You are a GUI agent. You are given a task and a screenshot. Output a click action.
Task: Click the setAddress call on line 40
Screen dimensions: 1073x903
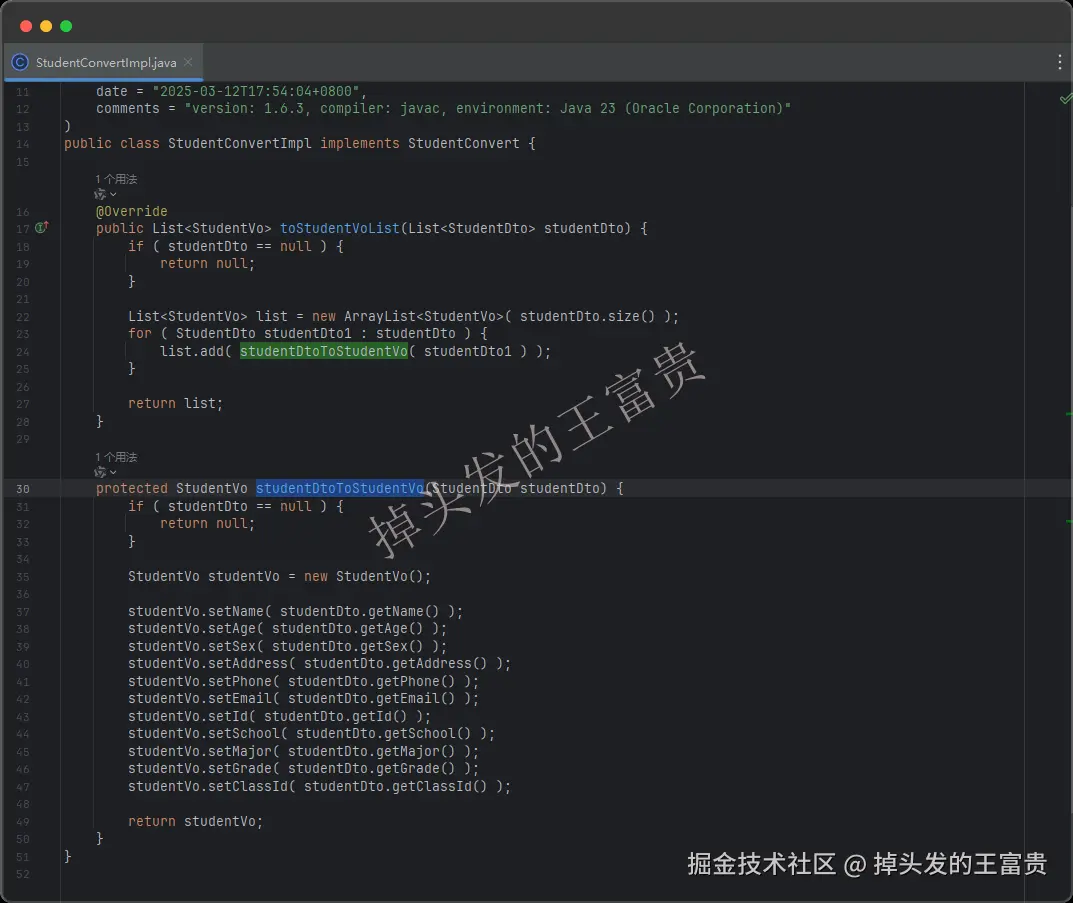[x=319, y=664]
